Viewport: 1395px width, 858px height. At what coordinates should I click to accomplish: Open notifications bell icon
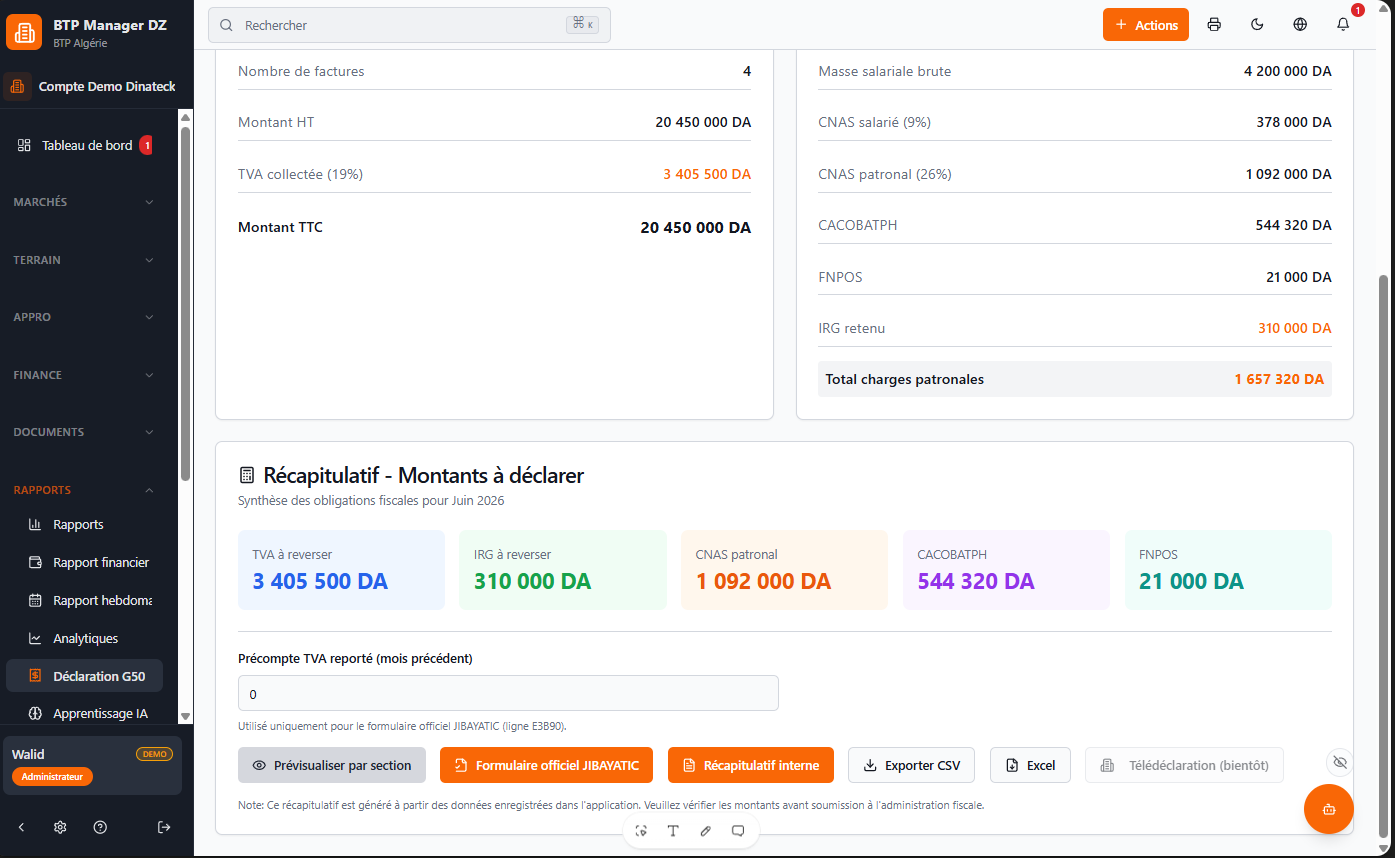1343,25
